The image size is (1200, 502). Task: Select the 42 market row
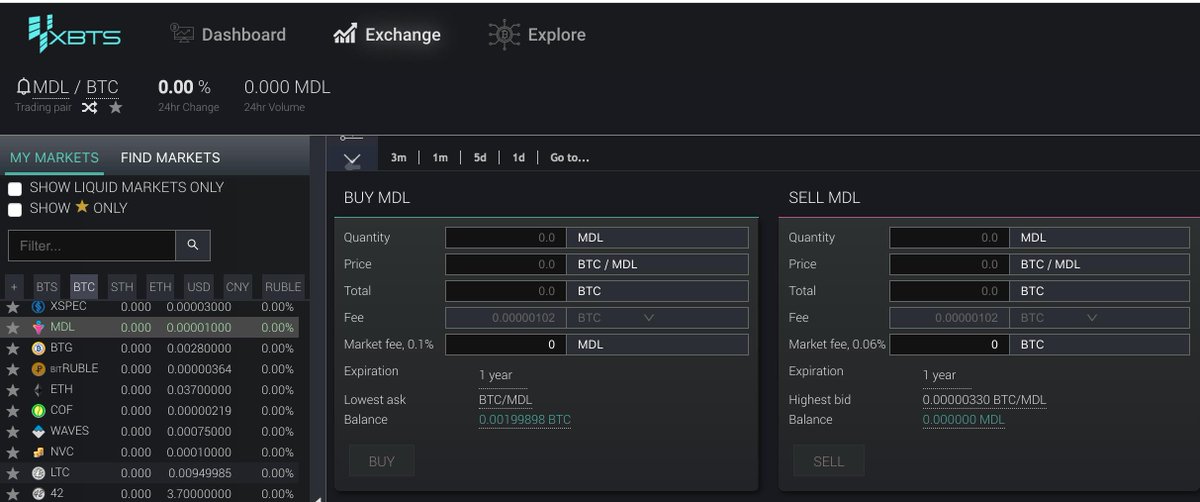click(151, 493)
